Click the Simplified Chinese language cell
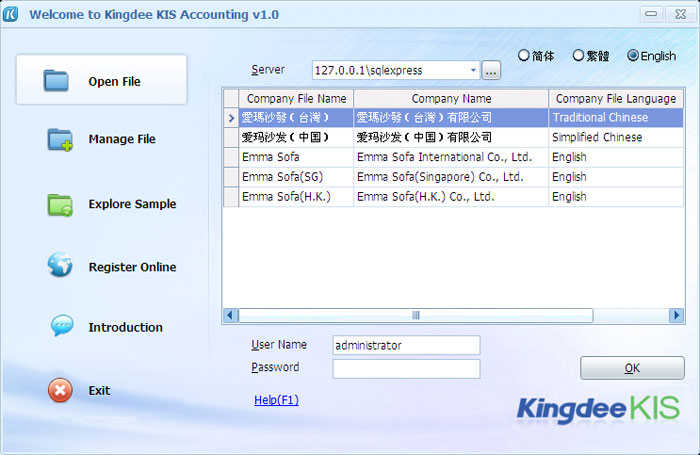The width and height of the screenshot is (700, 455). [616, 138]
